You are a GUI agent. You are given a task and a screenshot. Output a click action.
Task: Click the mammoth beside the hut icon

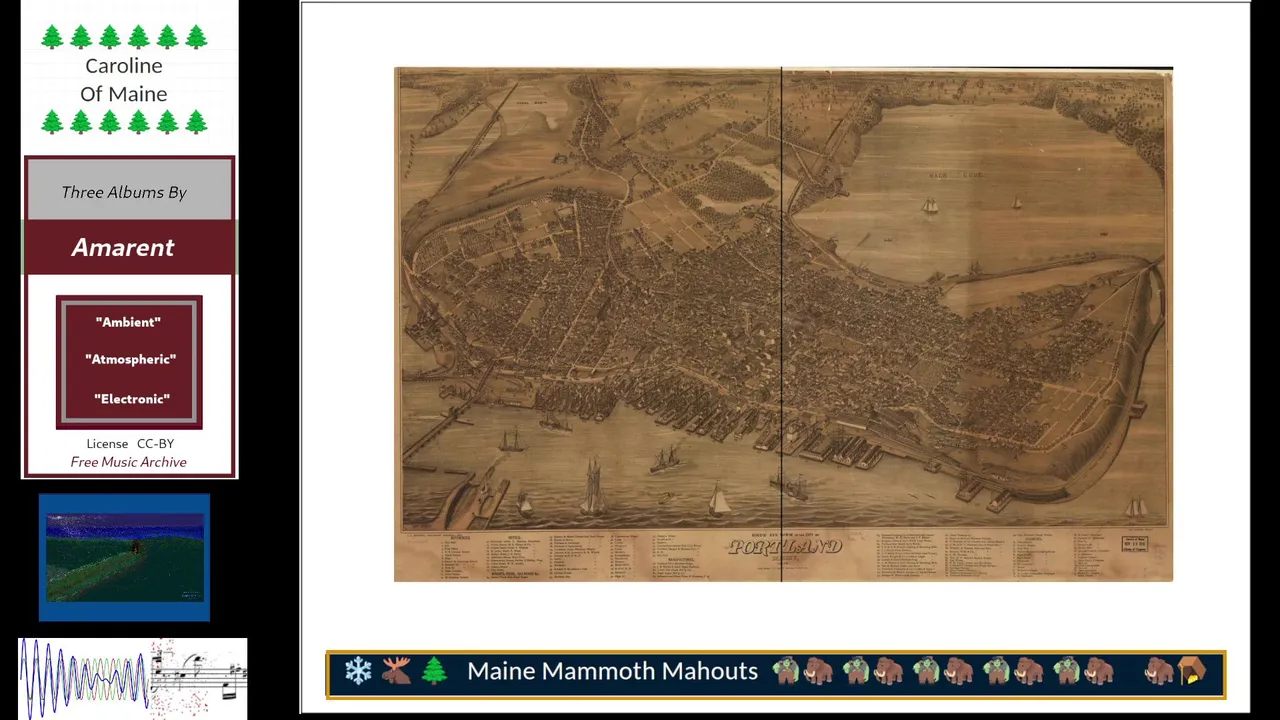pos(1159,671)
